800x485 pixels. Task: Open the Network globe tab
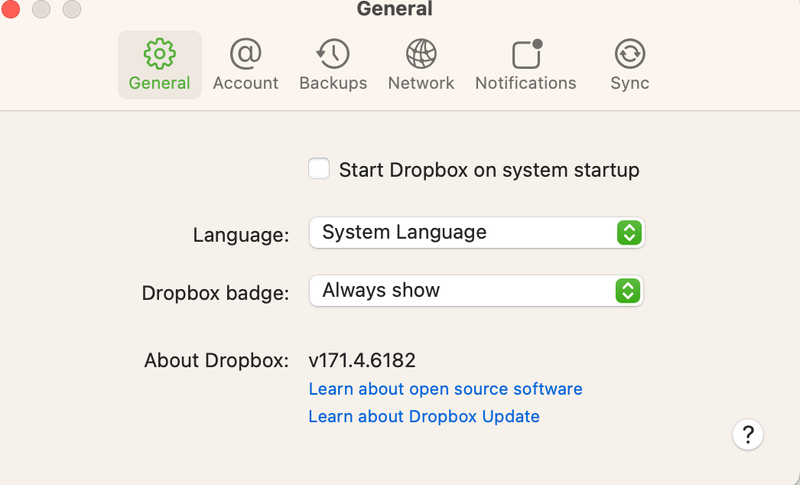click(x=421, y=65)
